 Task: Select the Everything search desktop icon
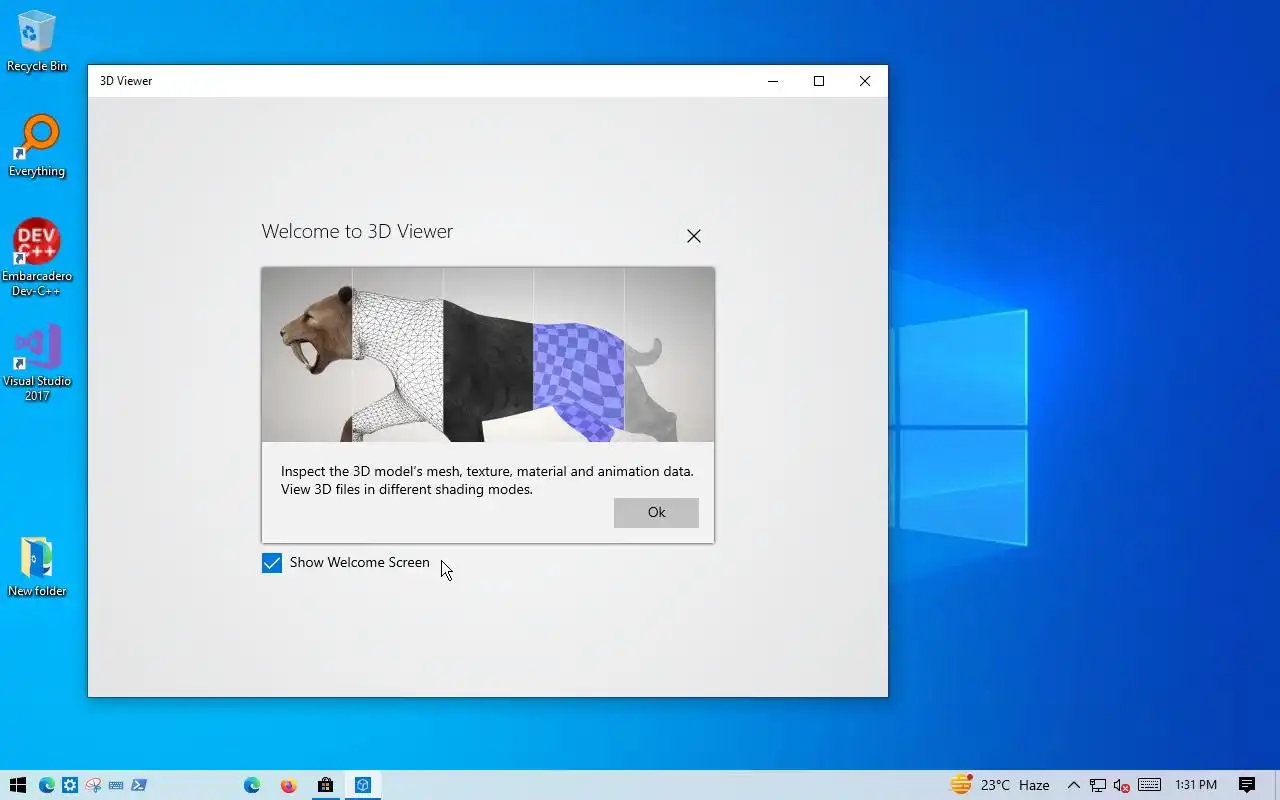pyautogui.click(x=37, y=146)
